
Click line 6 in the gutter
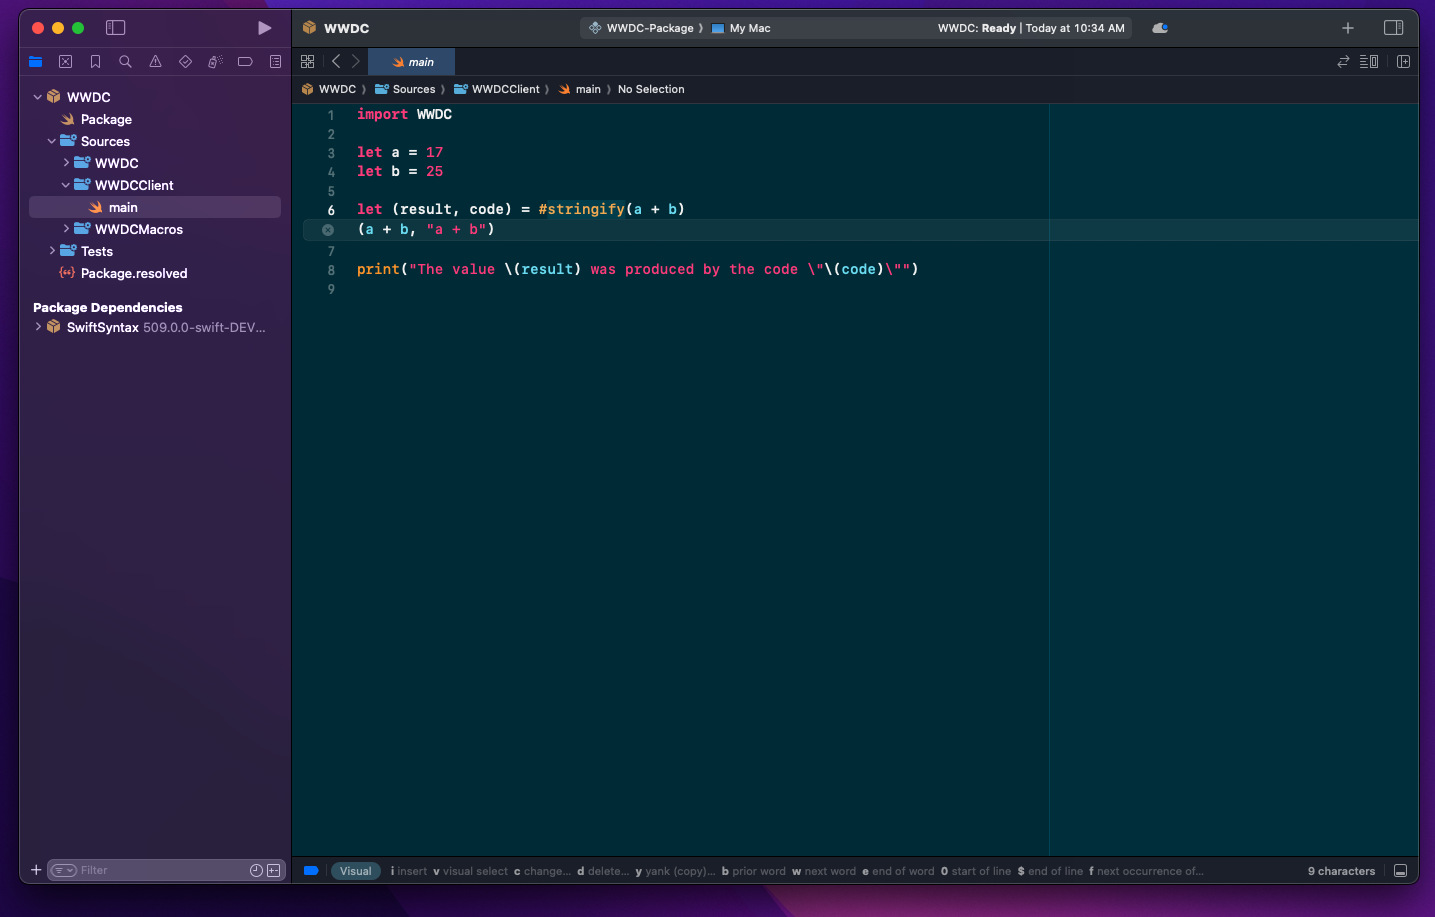[331, 210]
